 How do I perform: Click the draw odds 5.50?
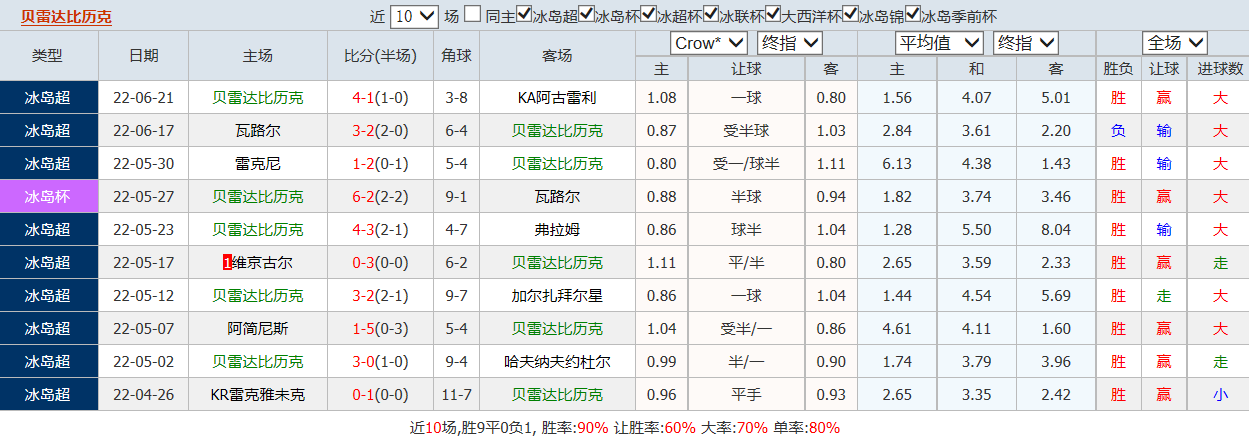click(x=976, y=230)
